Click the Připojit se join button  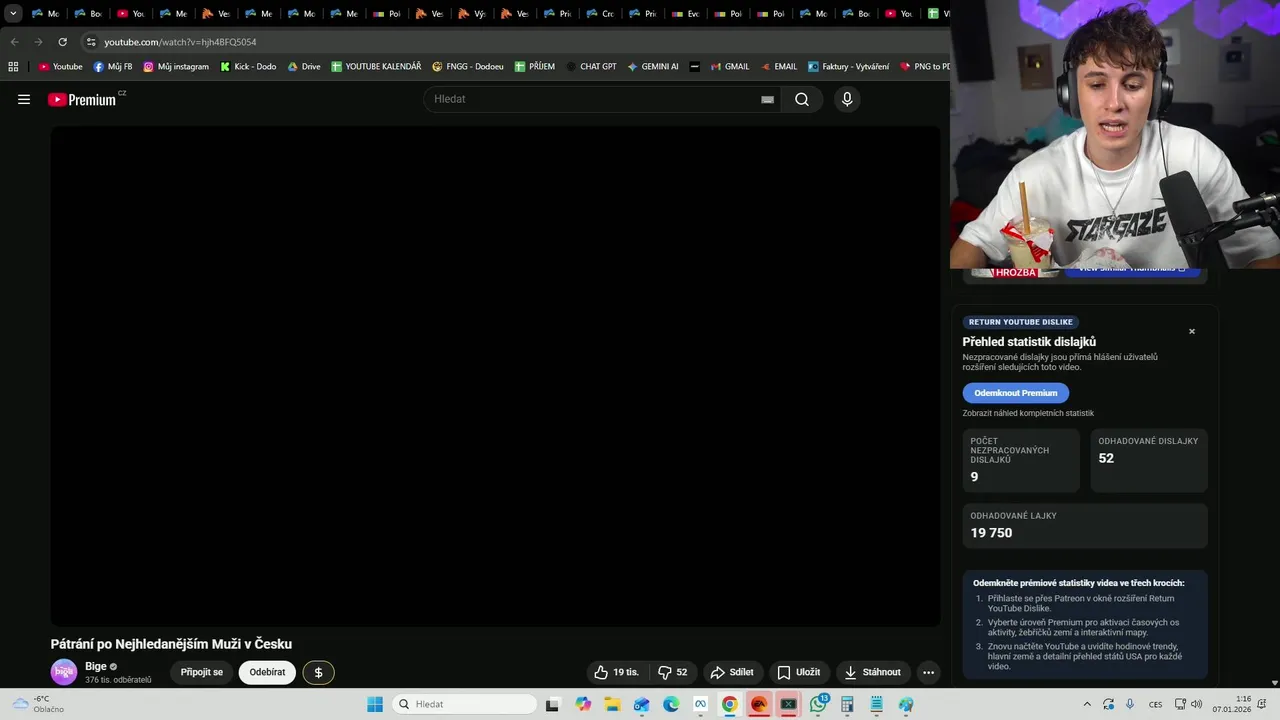(202, 672)
